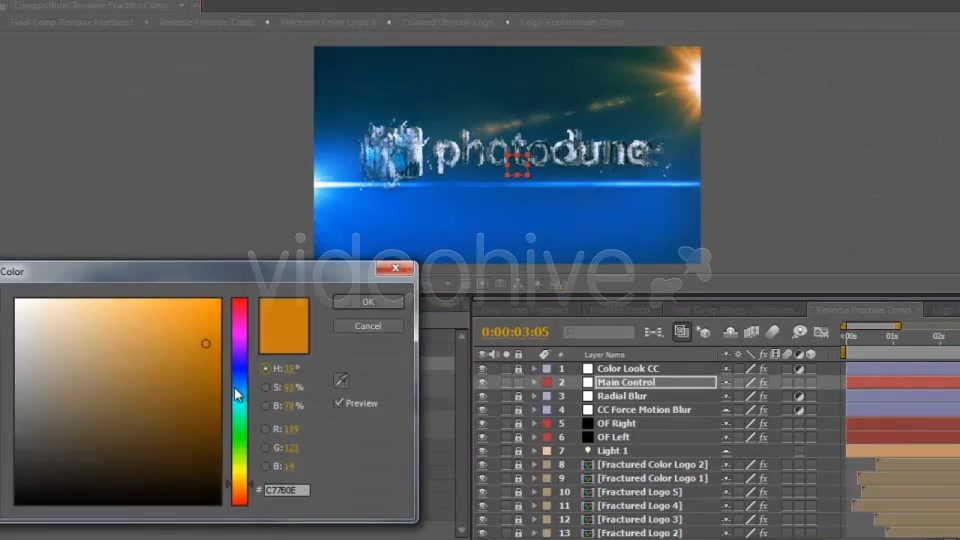Select the Hue H radio button

[x=265, y=369]
